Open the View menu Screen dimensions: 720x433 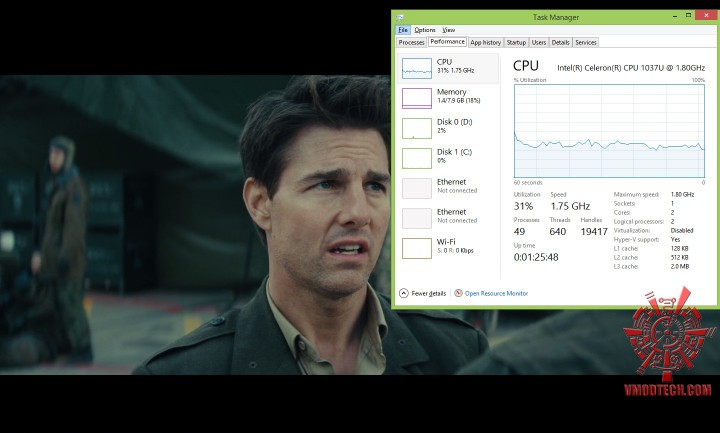pos(449,30)
